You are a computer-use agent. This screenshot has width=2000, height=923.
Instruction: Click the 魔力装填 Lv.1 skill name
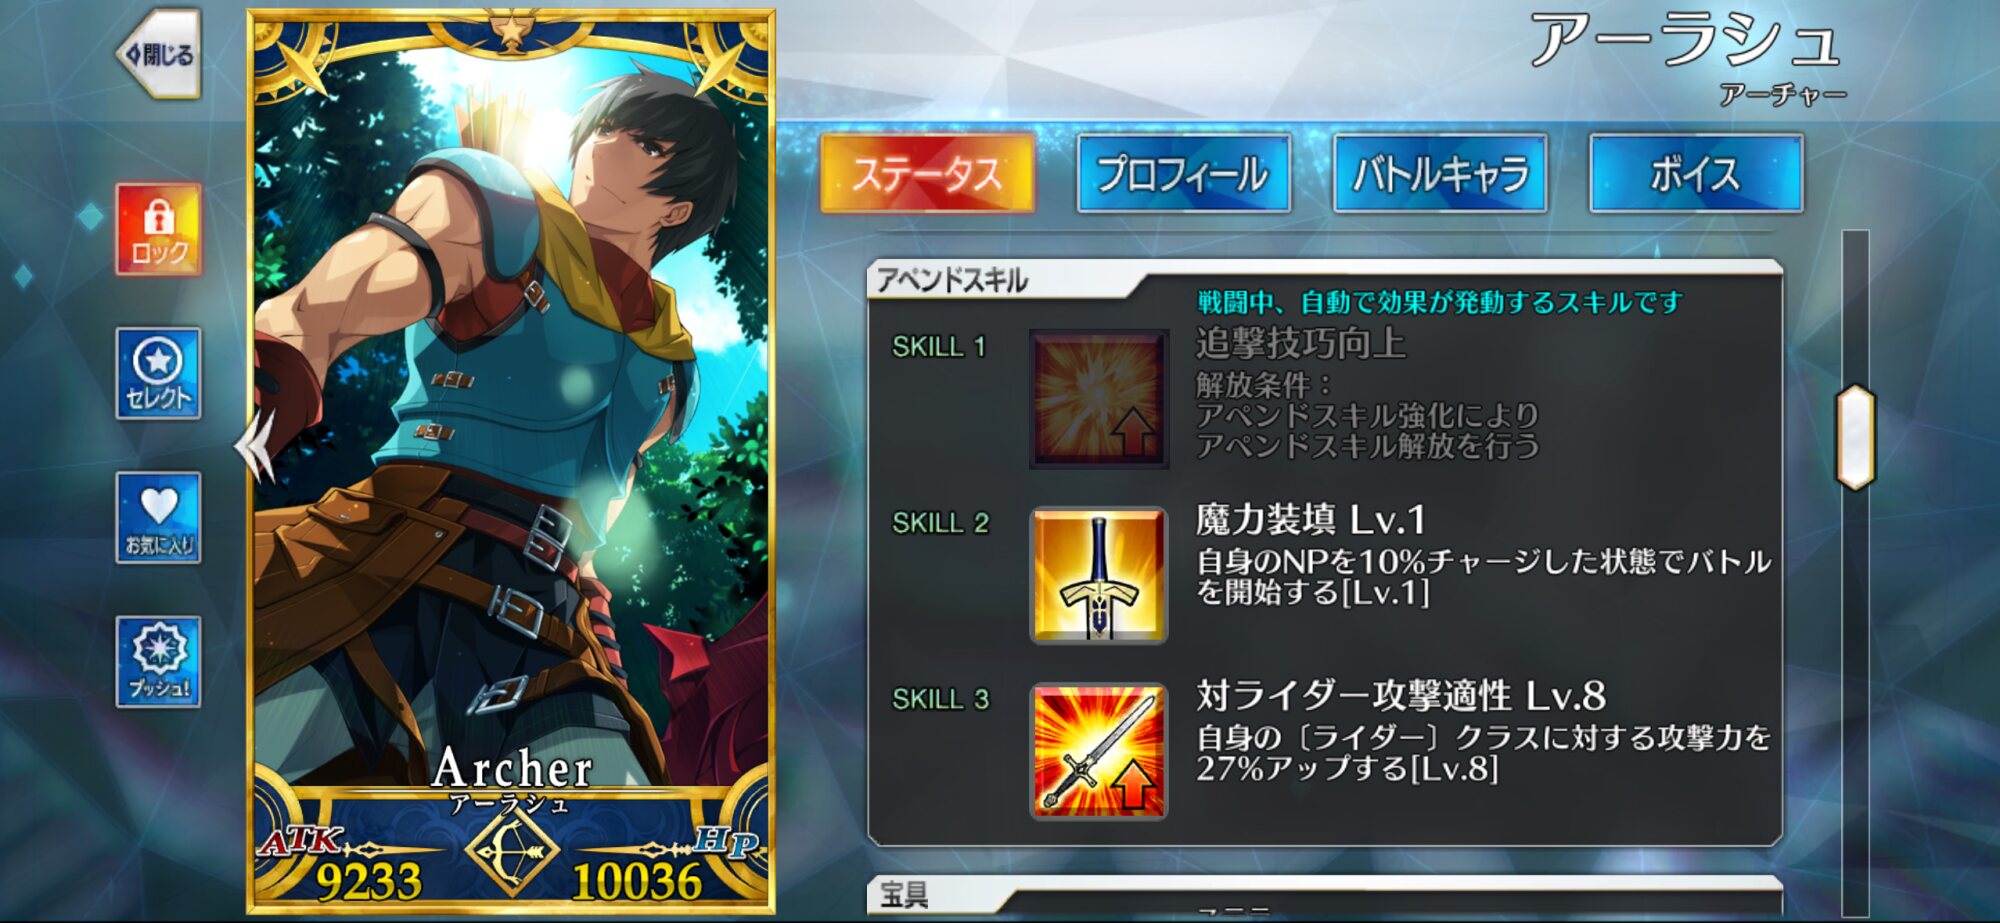[1311, 520]
